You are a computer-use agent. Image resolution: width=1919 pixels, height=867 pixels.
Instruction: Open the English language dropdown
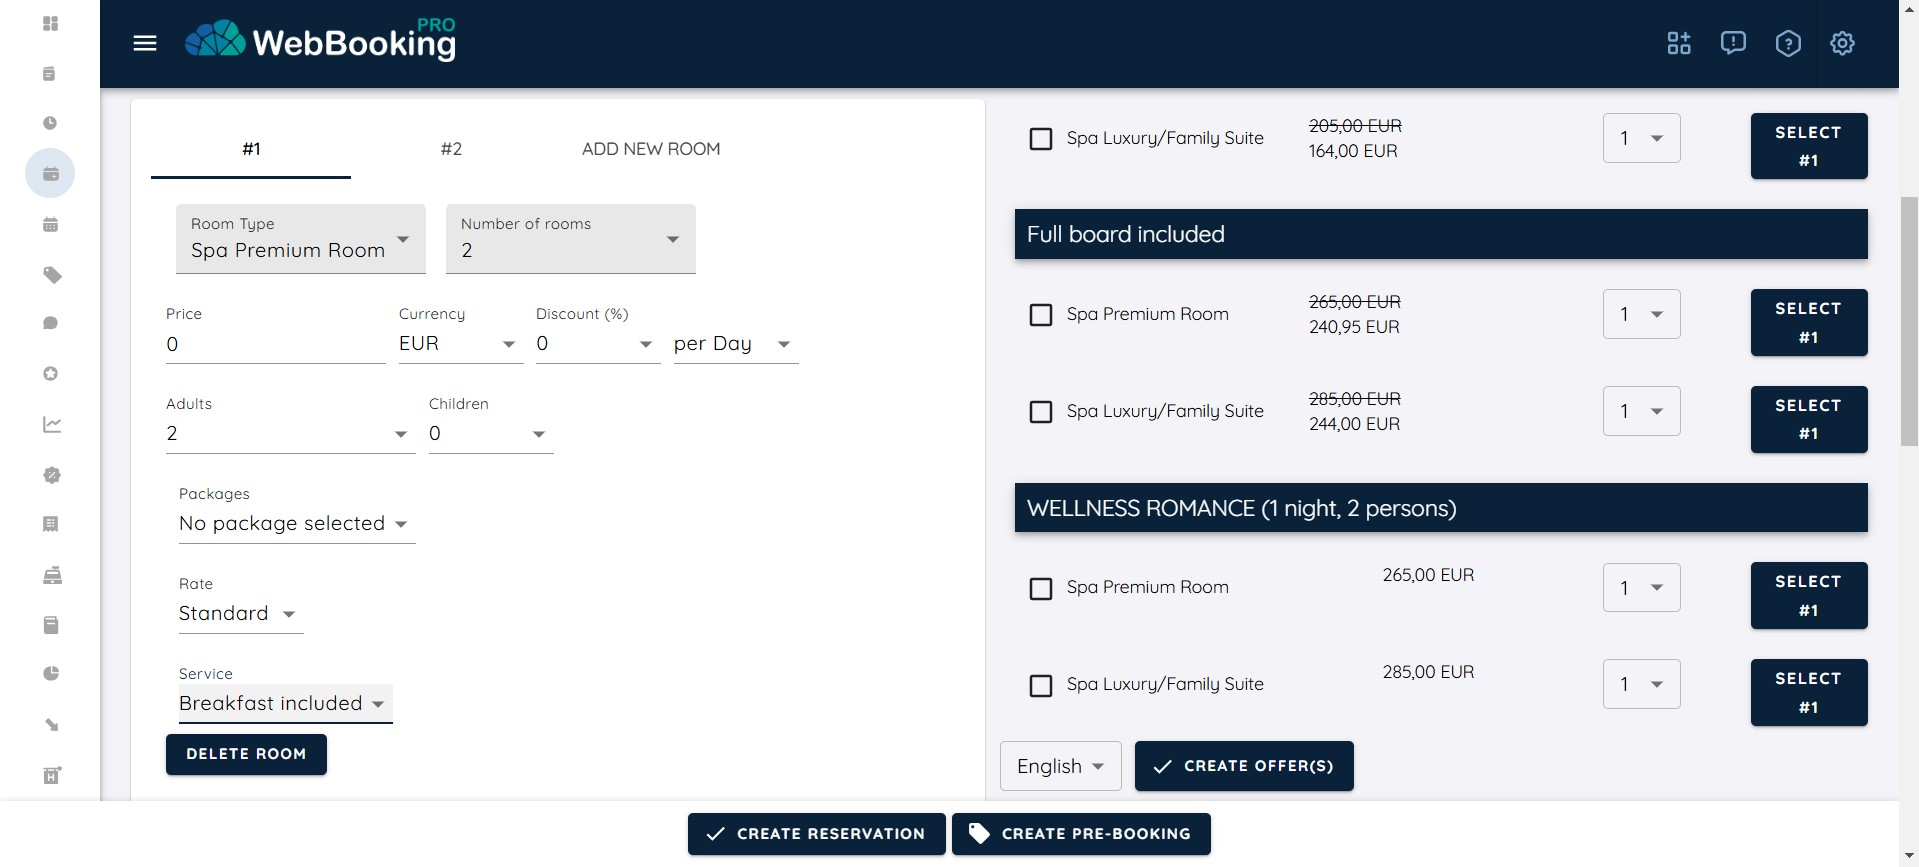(1060, 766)
